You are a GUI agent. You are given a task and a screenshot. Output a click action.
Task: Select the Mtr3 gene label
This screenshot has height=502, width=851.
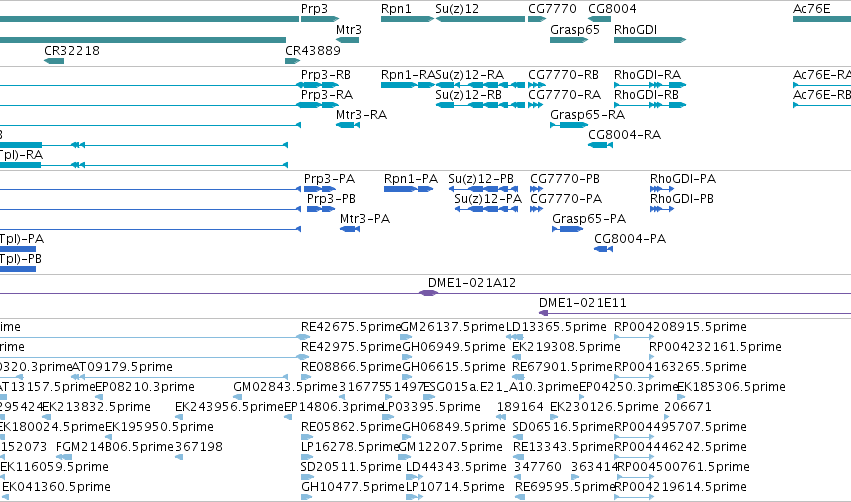pos(348,30)
